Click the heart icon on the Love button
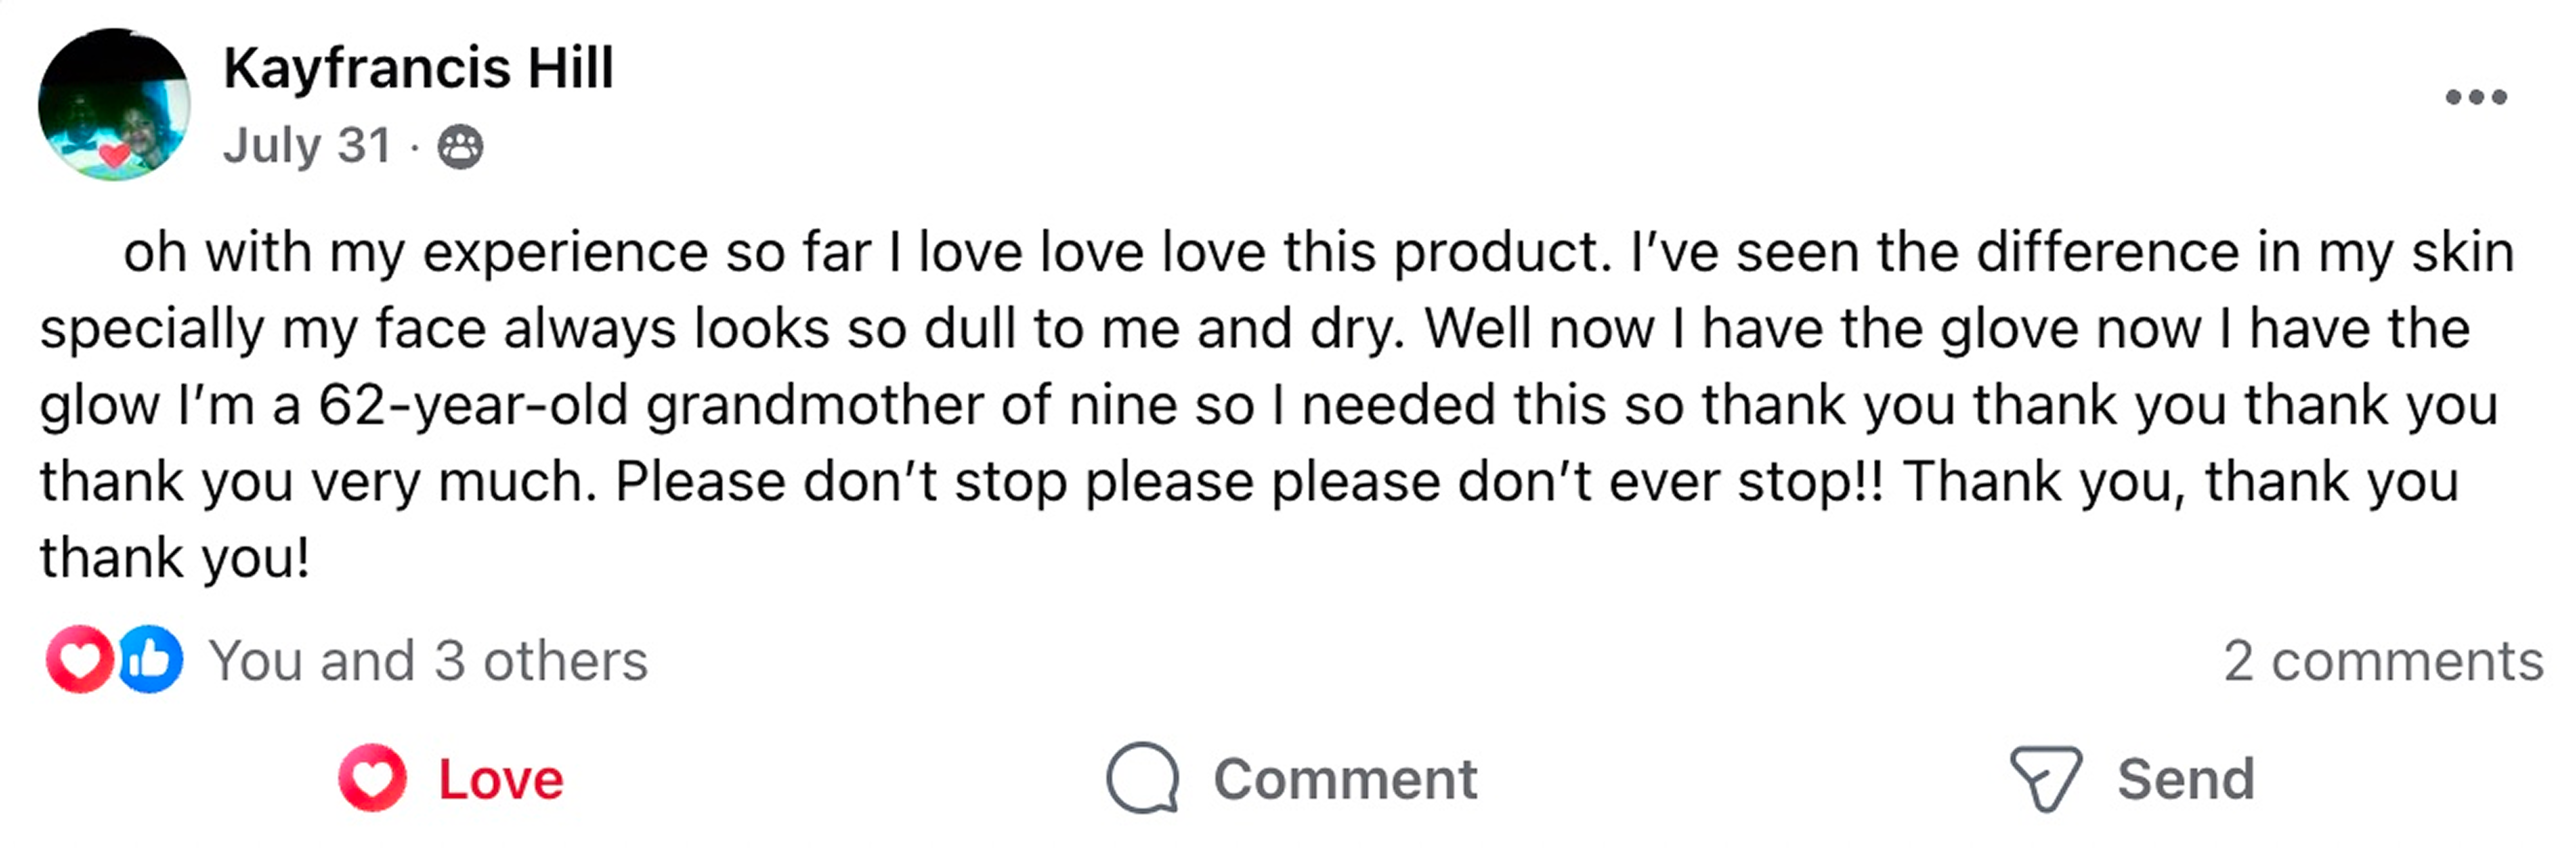Viewport: 2576px width, 848px height. click(x=372, y=778)
